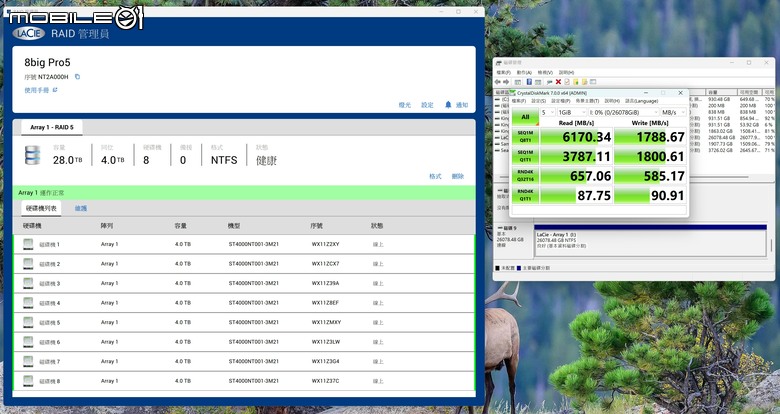780x414 pixels.
Task: Open CrystalDiskMark 設定(S) settings menu
Action: click(538, 101)
